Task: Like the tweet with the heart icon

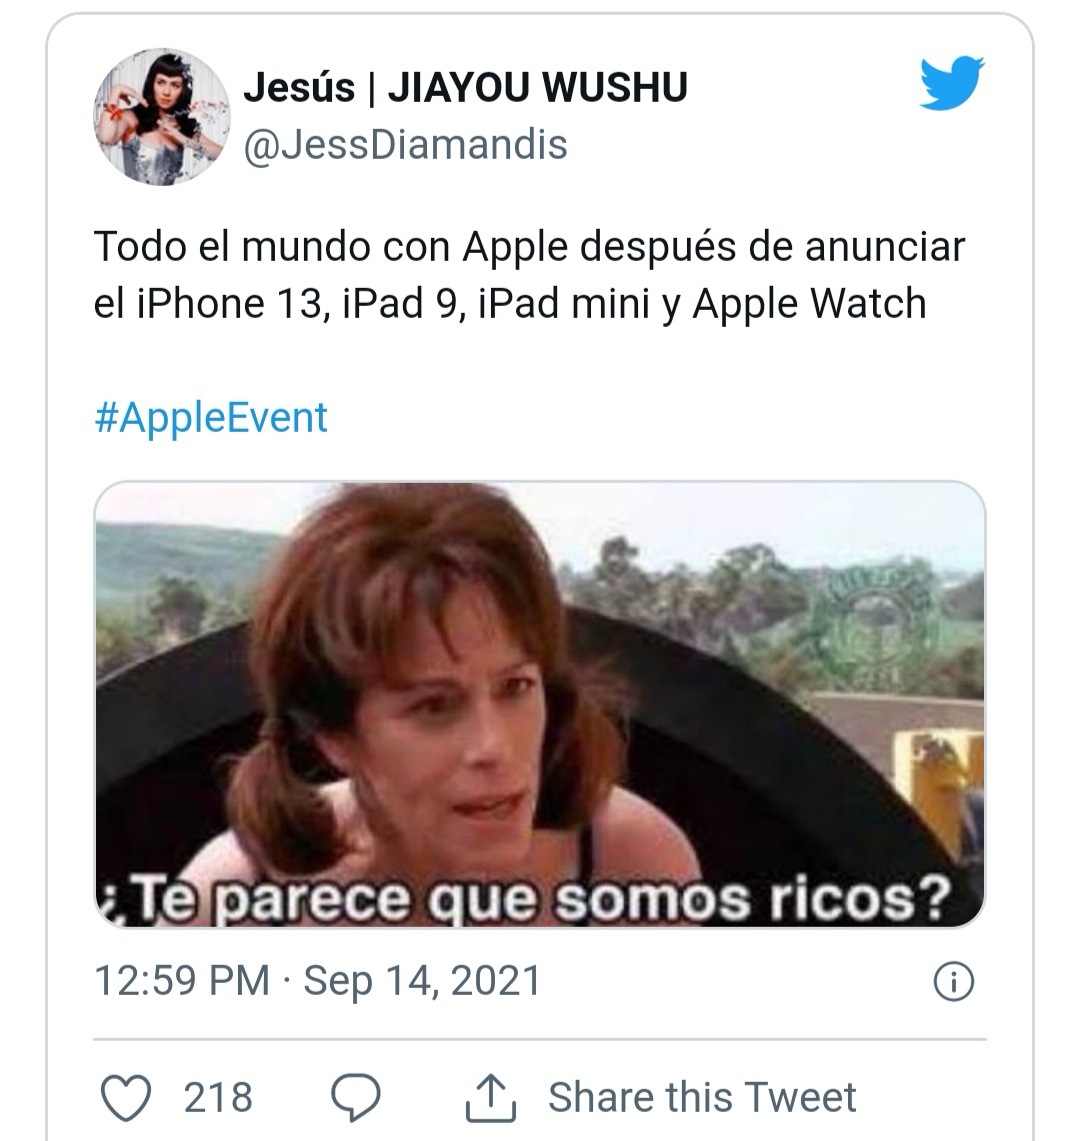Action: 126,1097
